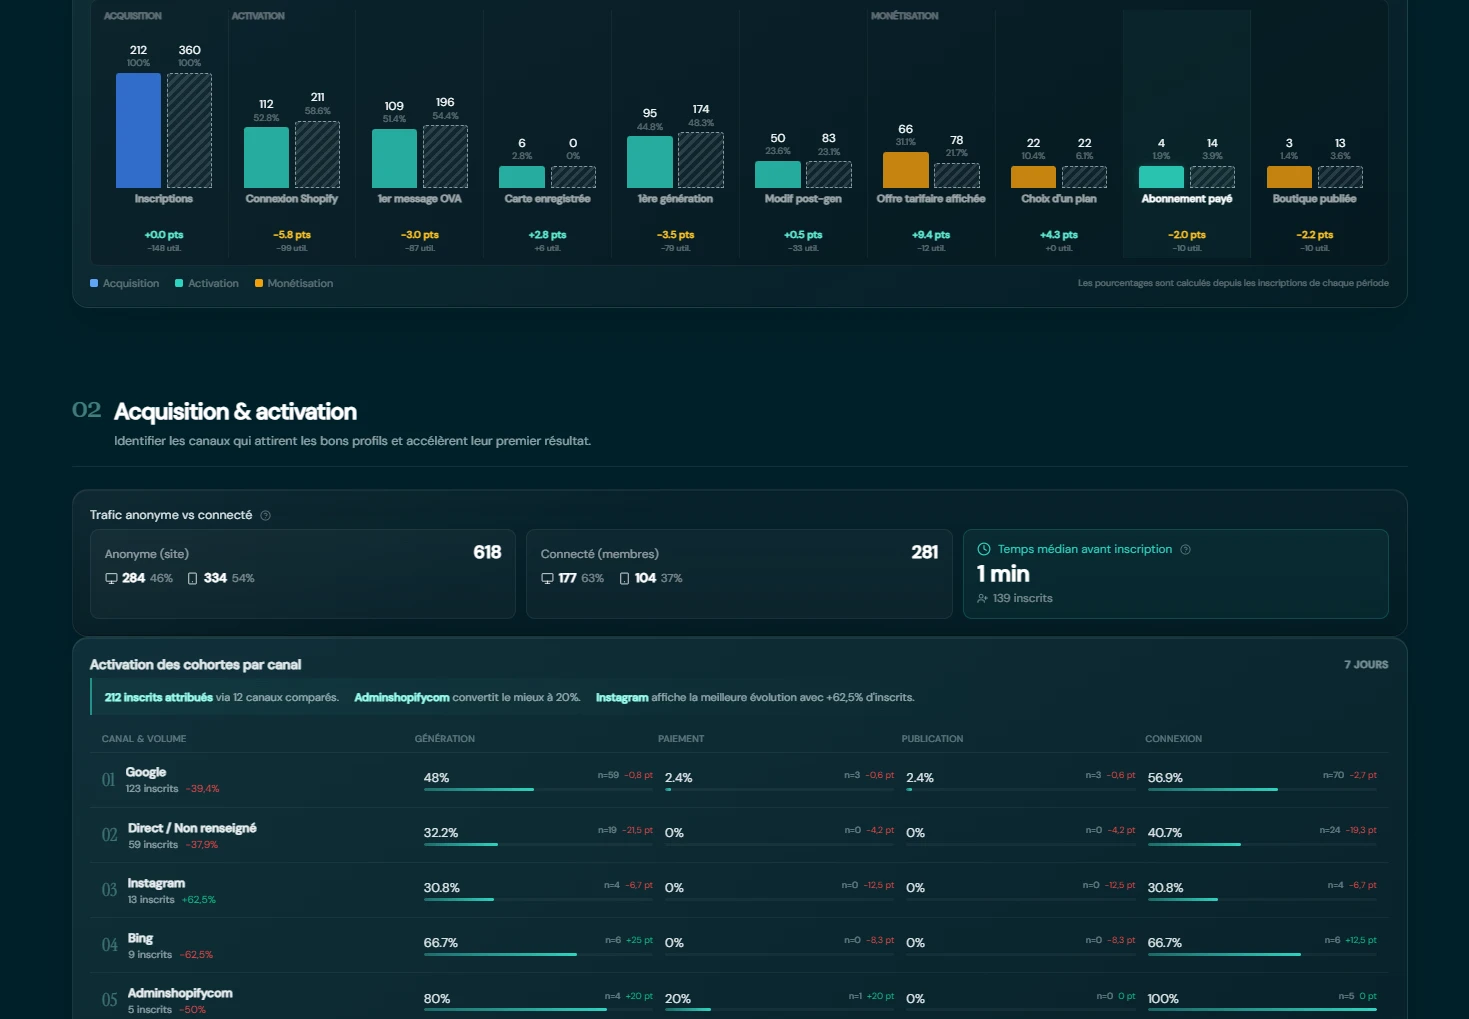The image size is (1469, 1019).
Task: Click mobile icon next to 104 in Connecté
Action: (624, 579)
